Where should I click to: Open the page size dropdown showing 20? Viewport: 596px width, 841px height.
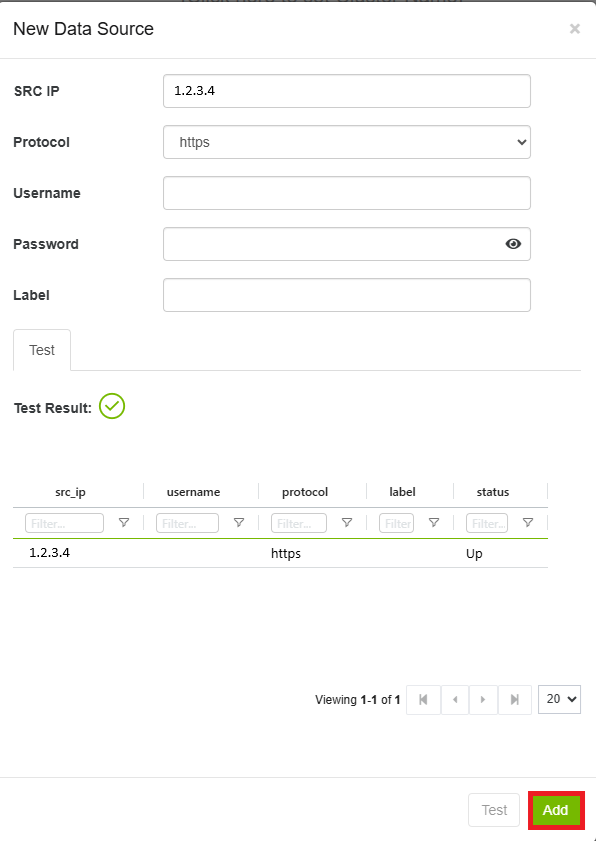click(x=560, y=699)
